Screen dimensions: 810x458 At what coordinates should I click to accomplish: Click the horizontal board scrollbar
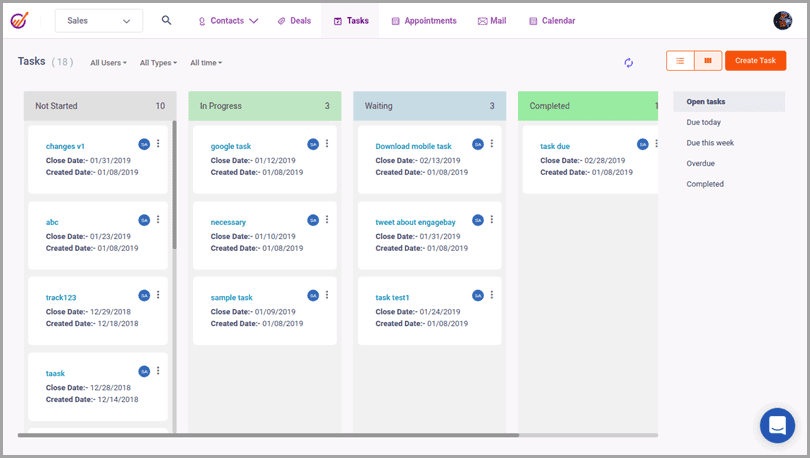(269, 435)
